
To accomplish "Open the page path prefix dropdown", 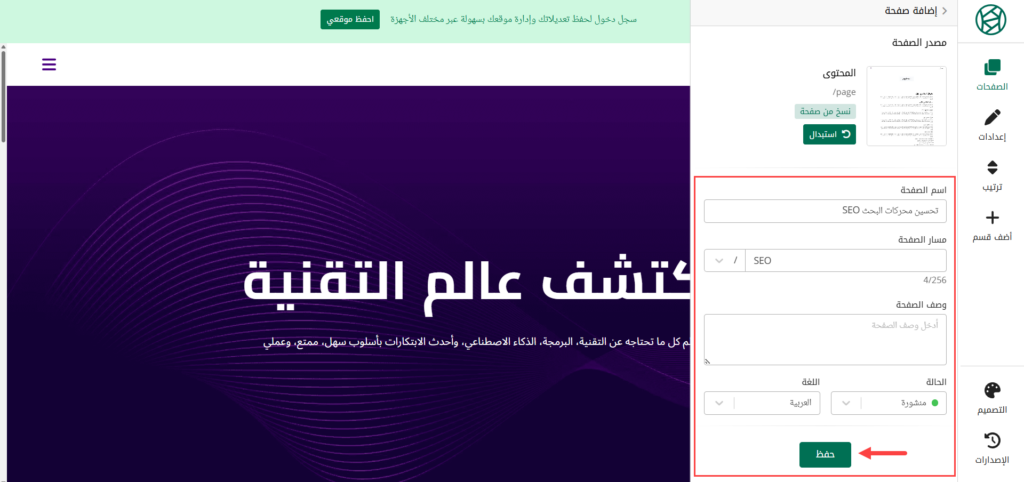I will coord(719,260).
